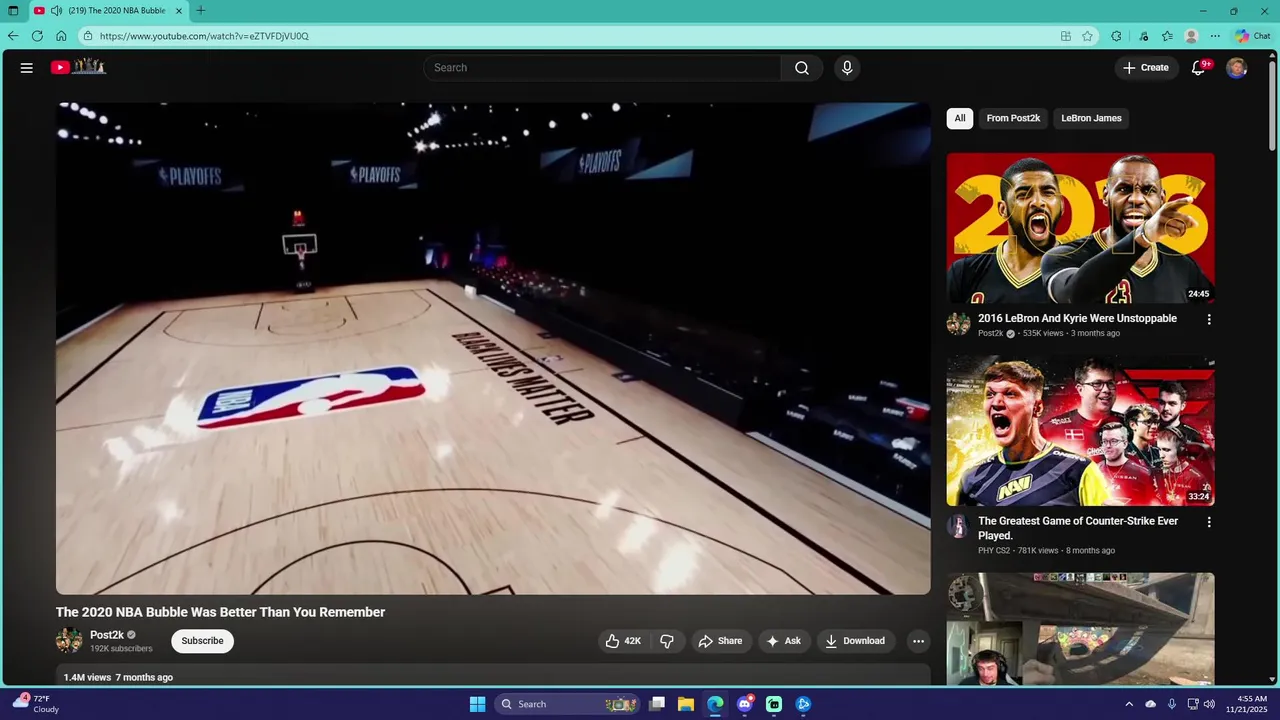Open Discord from the taskbar
This screenshot has width=1280, height=720.
tap(744, 704)
